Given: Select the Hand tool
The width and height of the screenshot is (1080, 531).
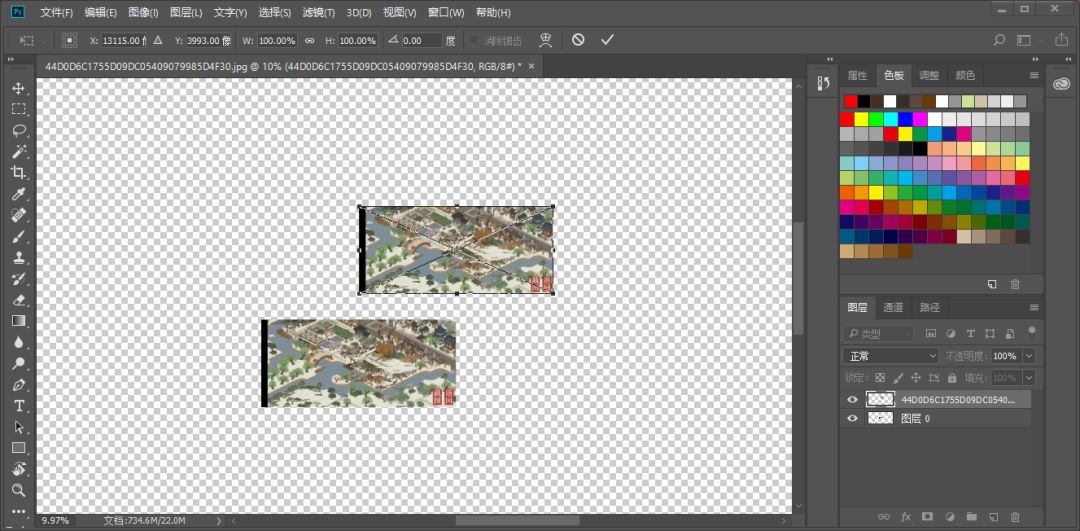Looking at the screenshot, I should click(19, 469).
